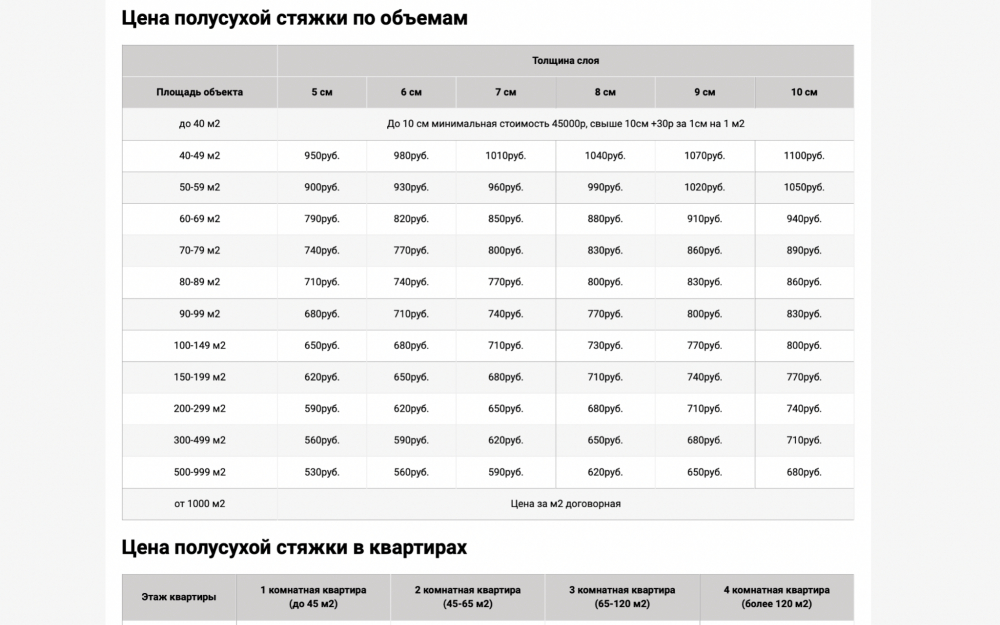The image size is (1000, 625).
Task: Click the 1020руб. price cell
Action: point(704,187)
